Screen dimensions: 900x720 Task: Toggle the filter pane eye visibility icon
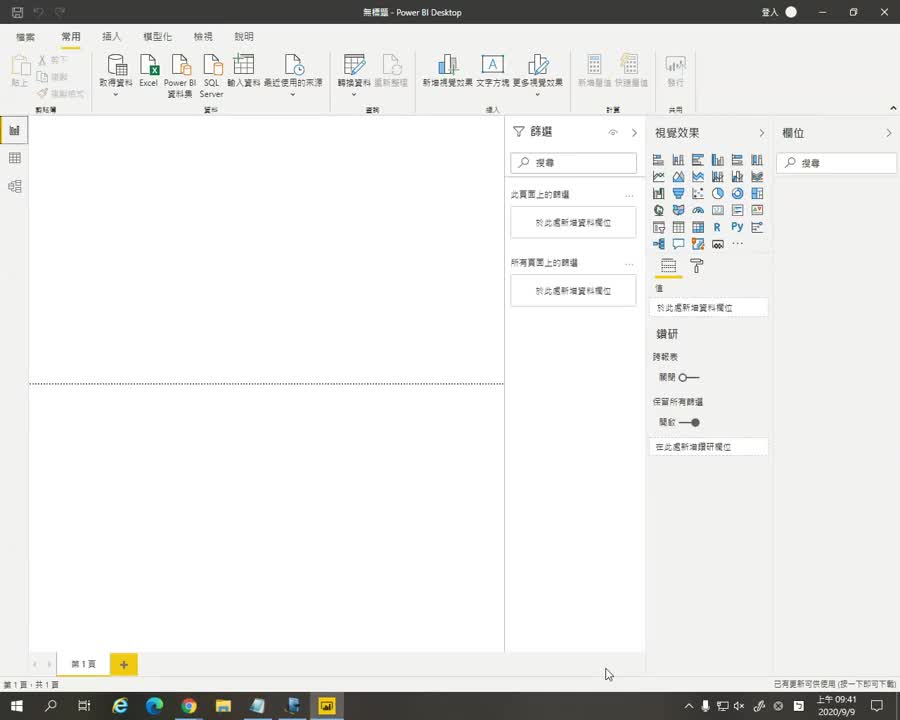[613, 132]
